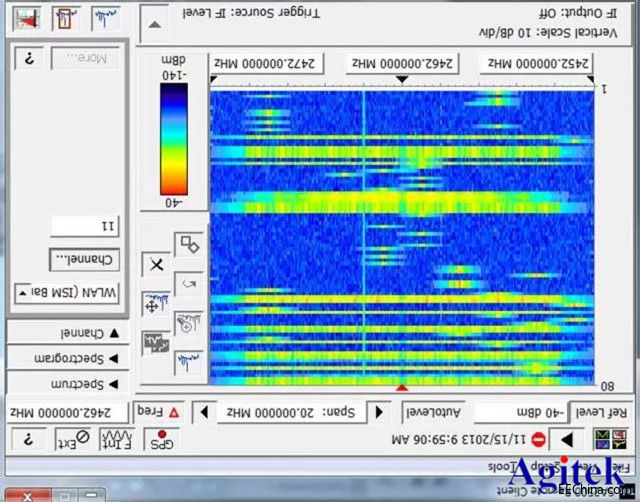Click the -140 color scale label
The image size is (640, 502).
point(174,76)
